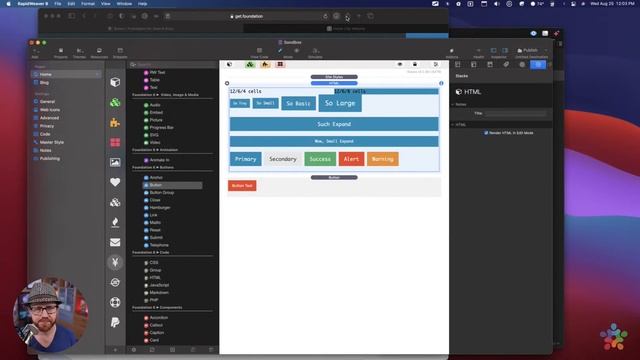Collapse the Notes section in inspector
640x360 pixels.
pyautogui.click(x=453, y=104)
